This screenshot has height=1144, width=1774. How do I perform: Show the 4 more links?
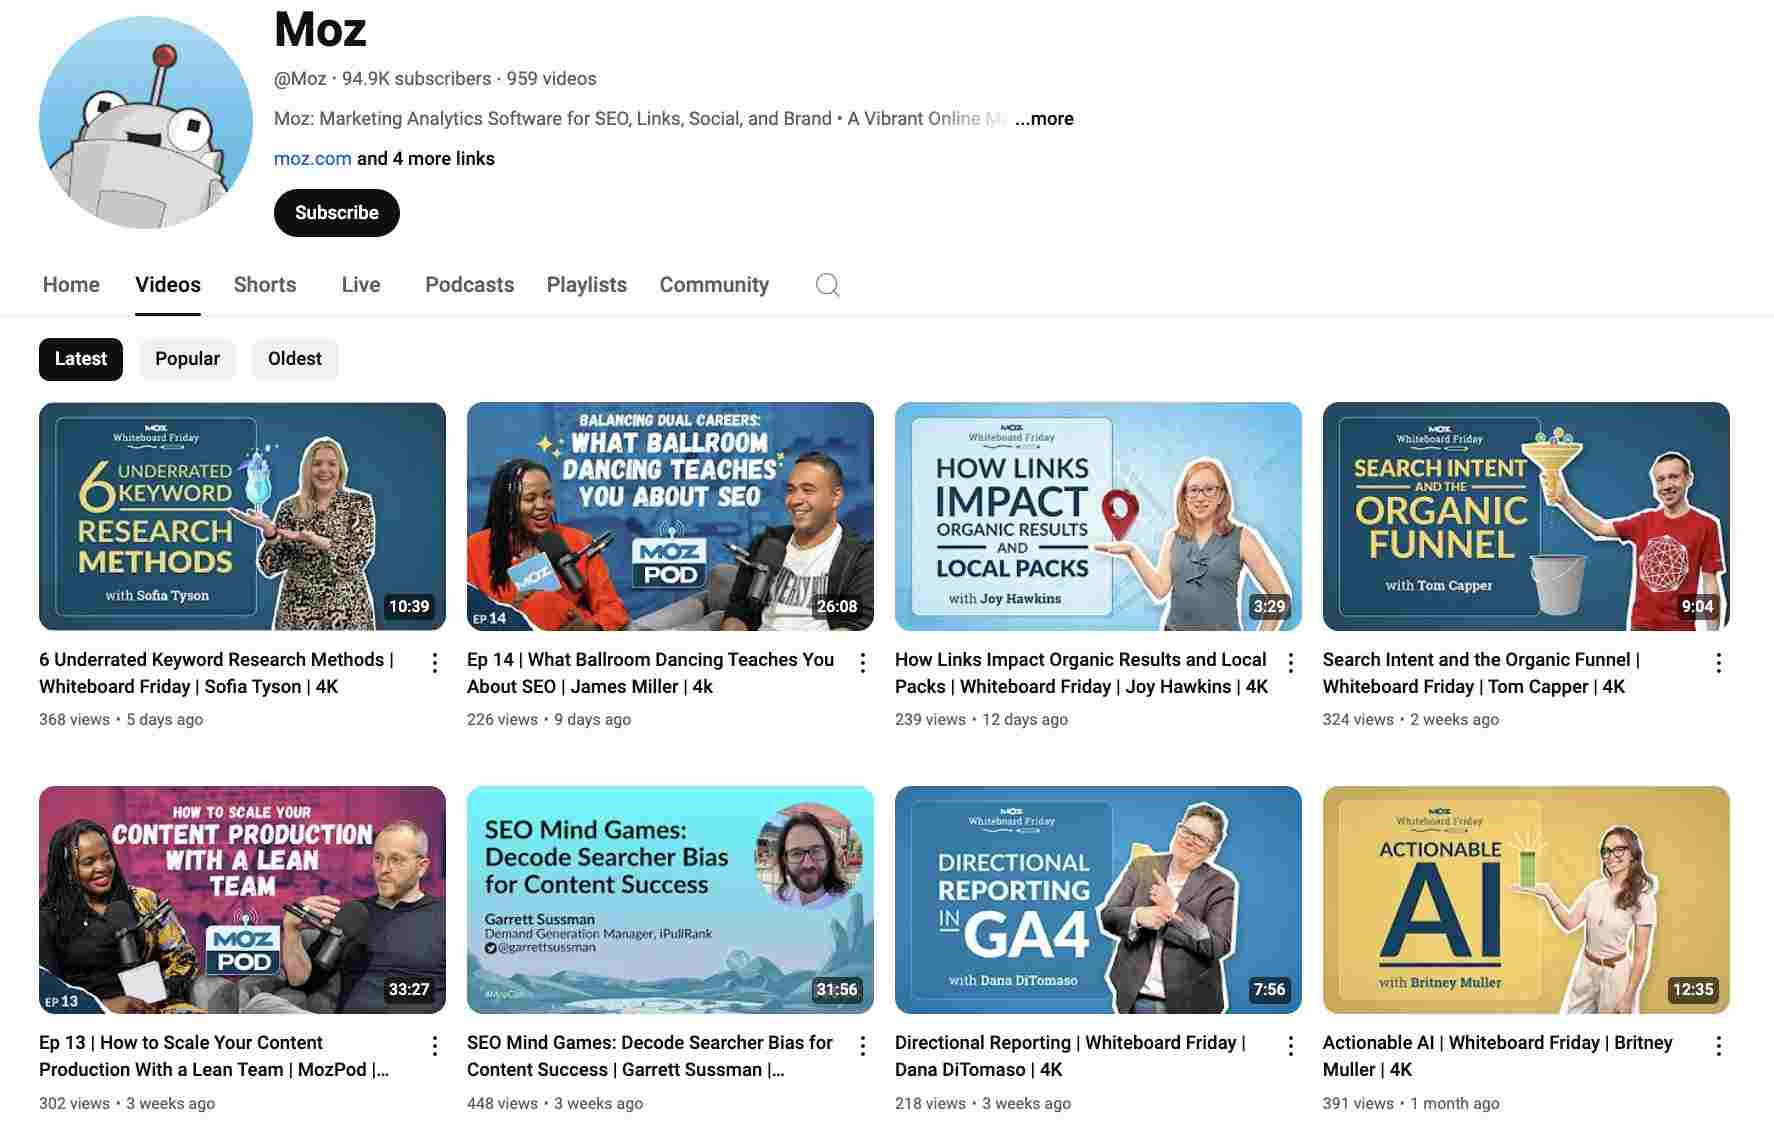426,159
